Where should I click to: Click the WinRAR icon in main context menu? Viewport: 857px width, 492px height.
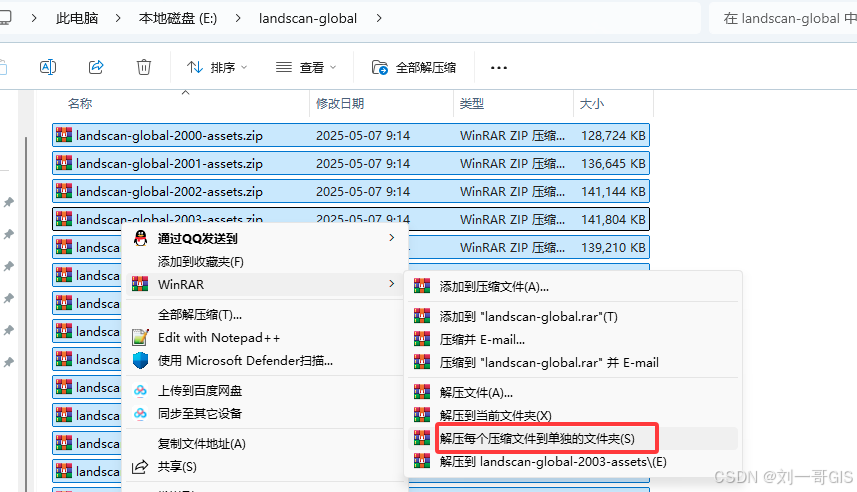tap(140, 284)
